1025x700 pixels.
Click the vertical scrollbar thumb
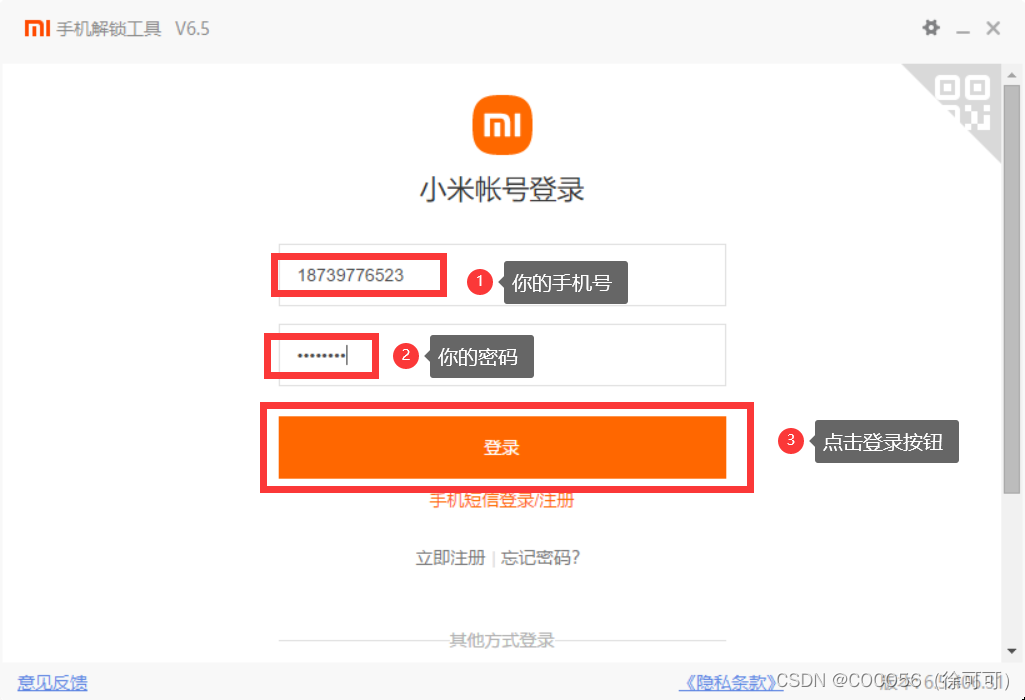click(1011, 288)
